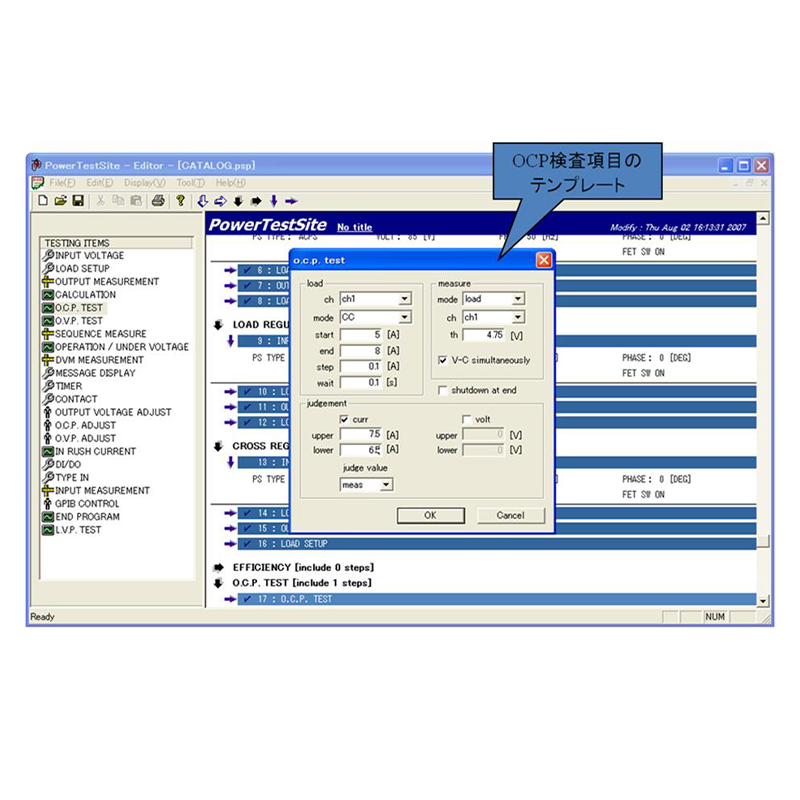Select the END PROGRAM item

tap(88, 519)
